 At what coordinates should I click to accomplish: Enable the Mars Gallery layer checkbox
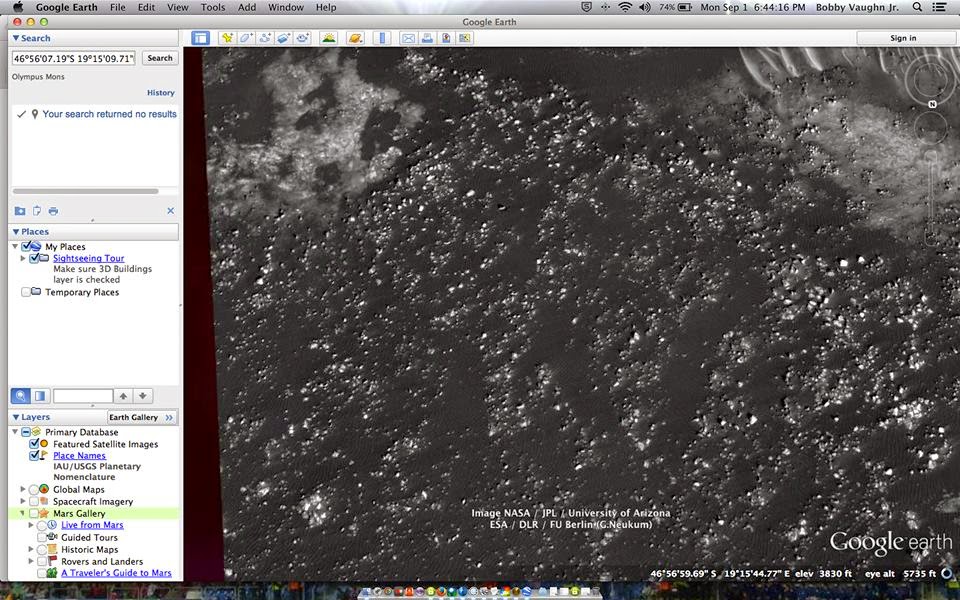[x=34, y=513]
